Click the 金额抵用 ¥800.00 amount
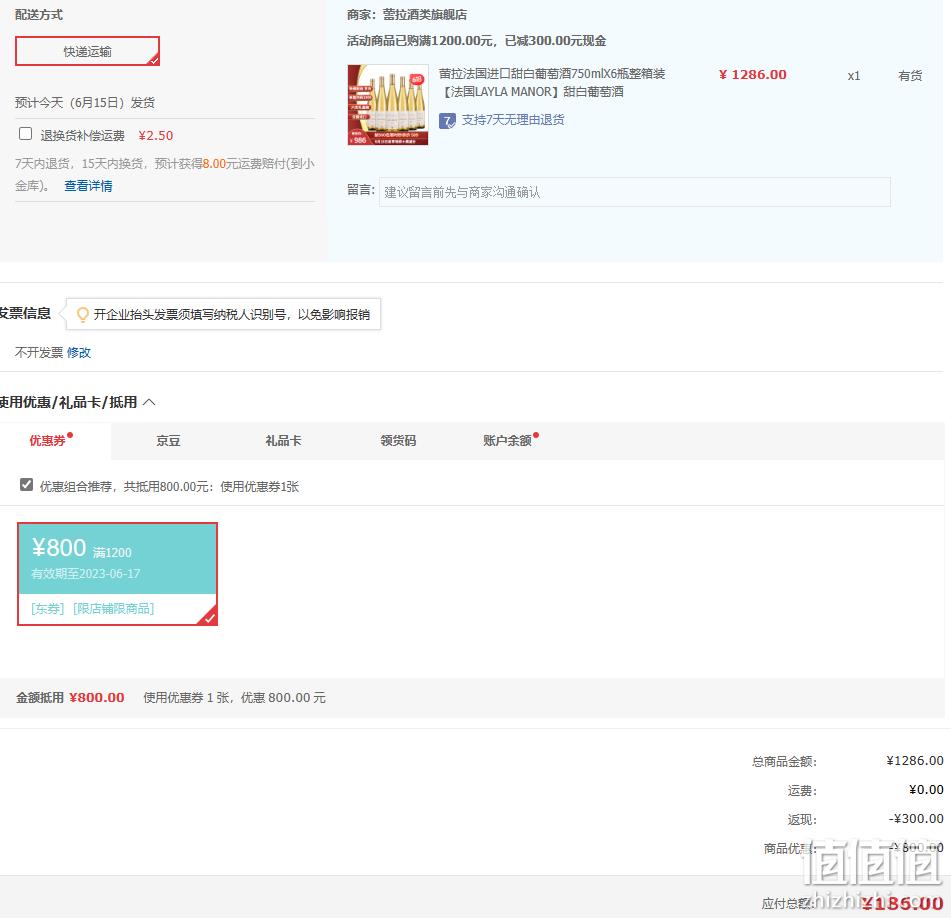The width and height of the screenshot is (951, 918). [97, 697]
